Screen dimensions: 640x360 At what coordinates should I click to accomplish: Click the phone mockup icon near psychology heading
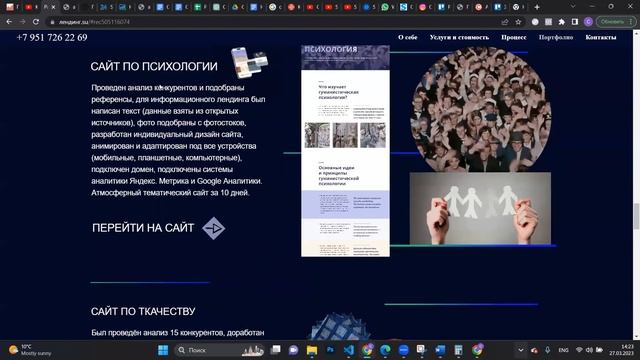[x=249, y=62]
